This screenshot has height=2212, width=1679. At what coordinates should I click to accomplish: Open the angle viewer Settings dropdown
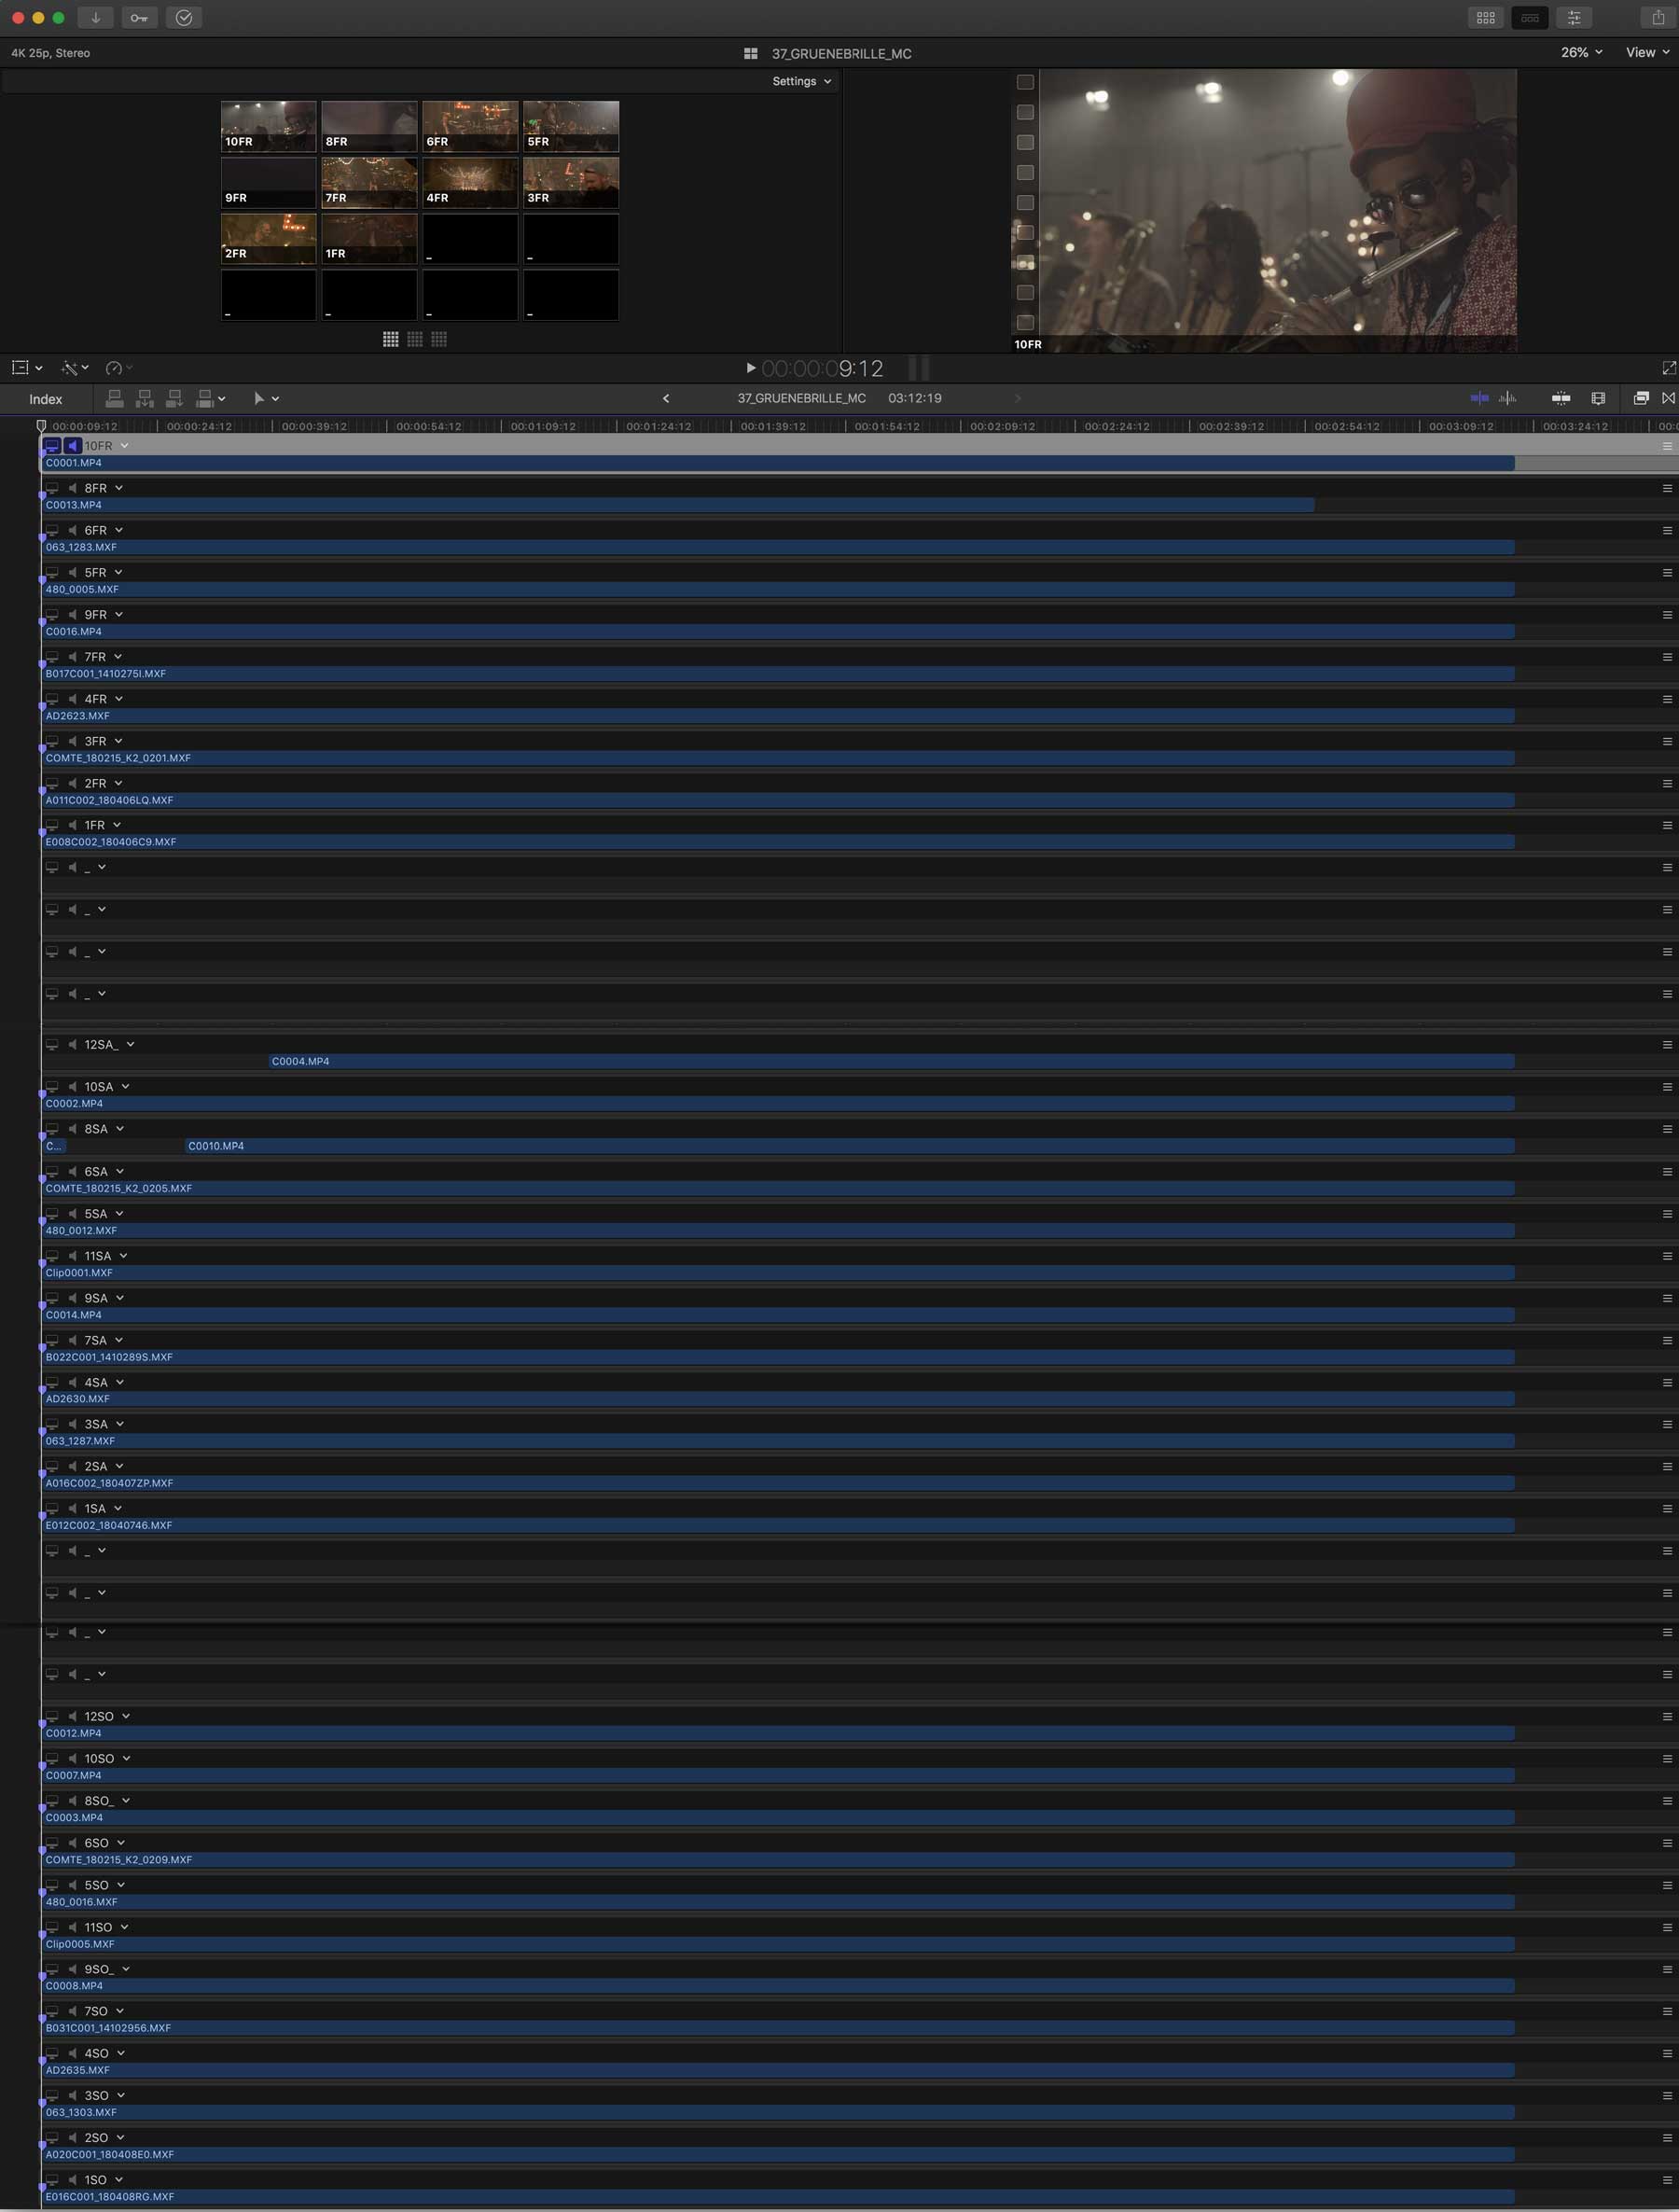801,81
